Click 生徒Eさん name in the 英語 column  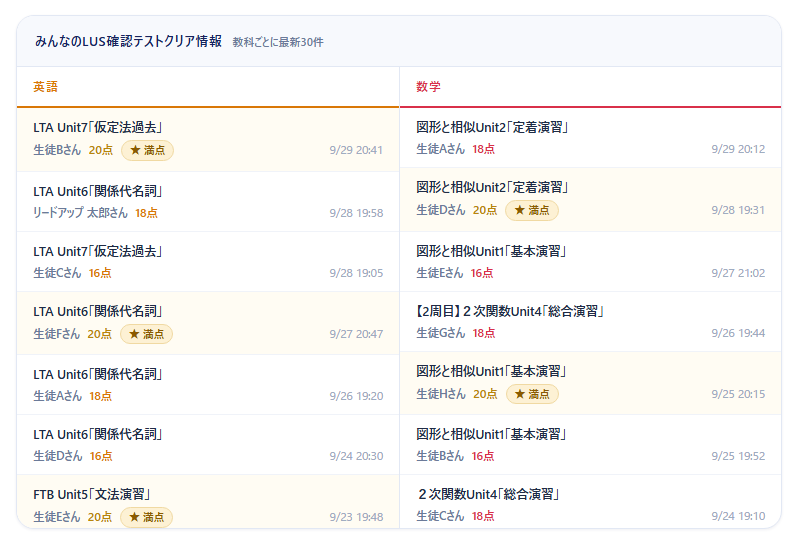point(56,517)
